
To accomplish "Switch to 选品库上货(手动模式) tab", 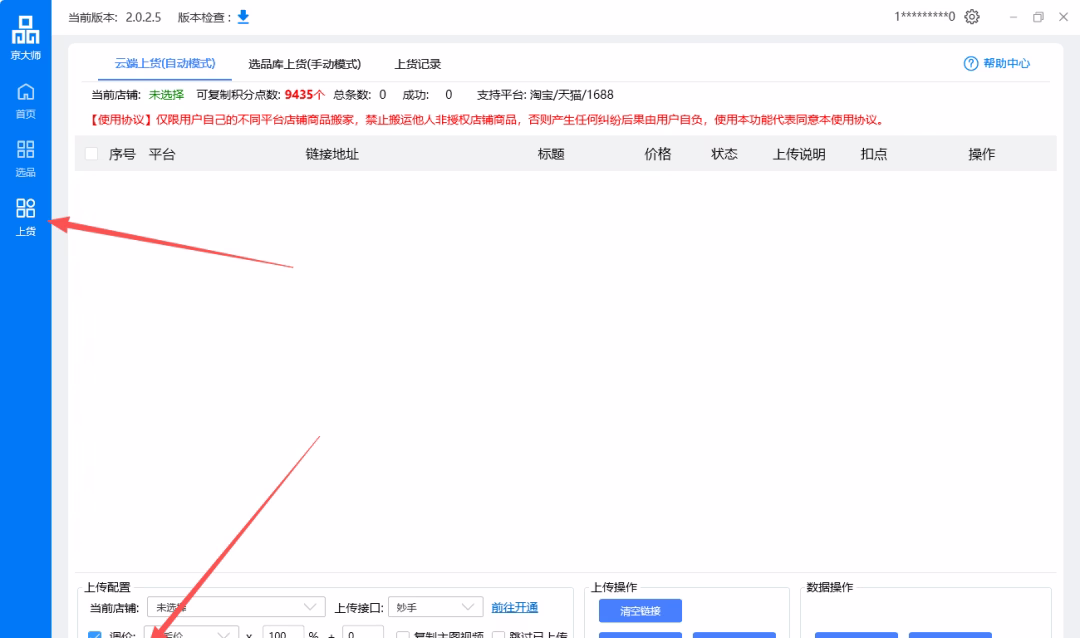I will point(303,62).
